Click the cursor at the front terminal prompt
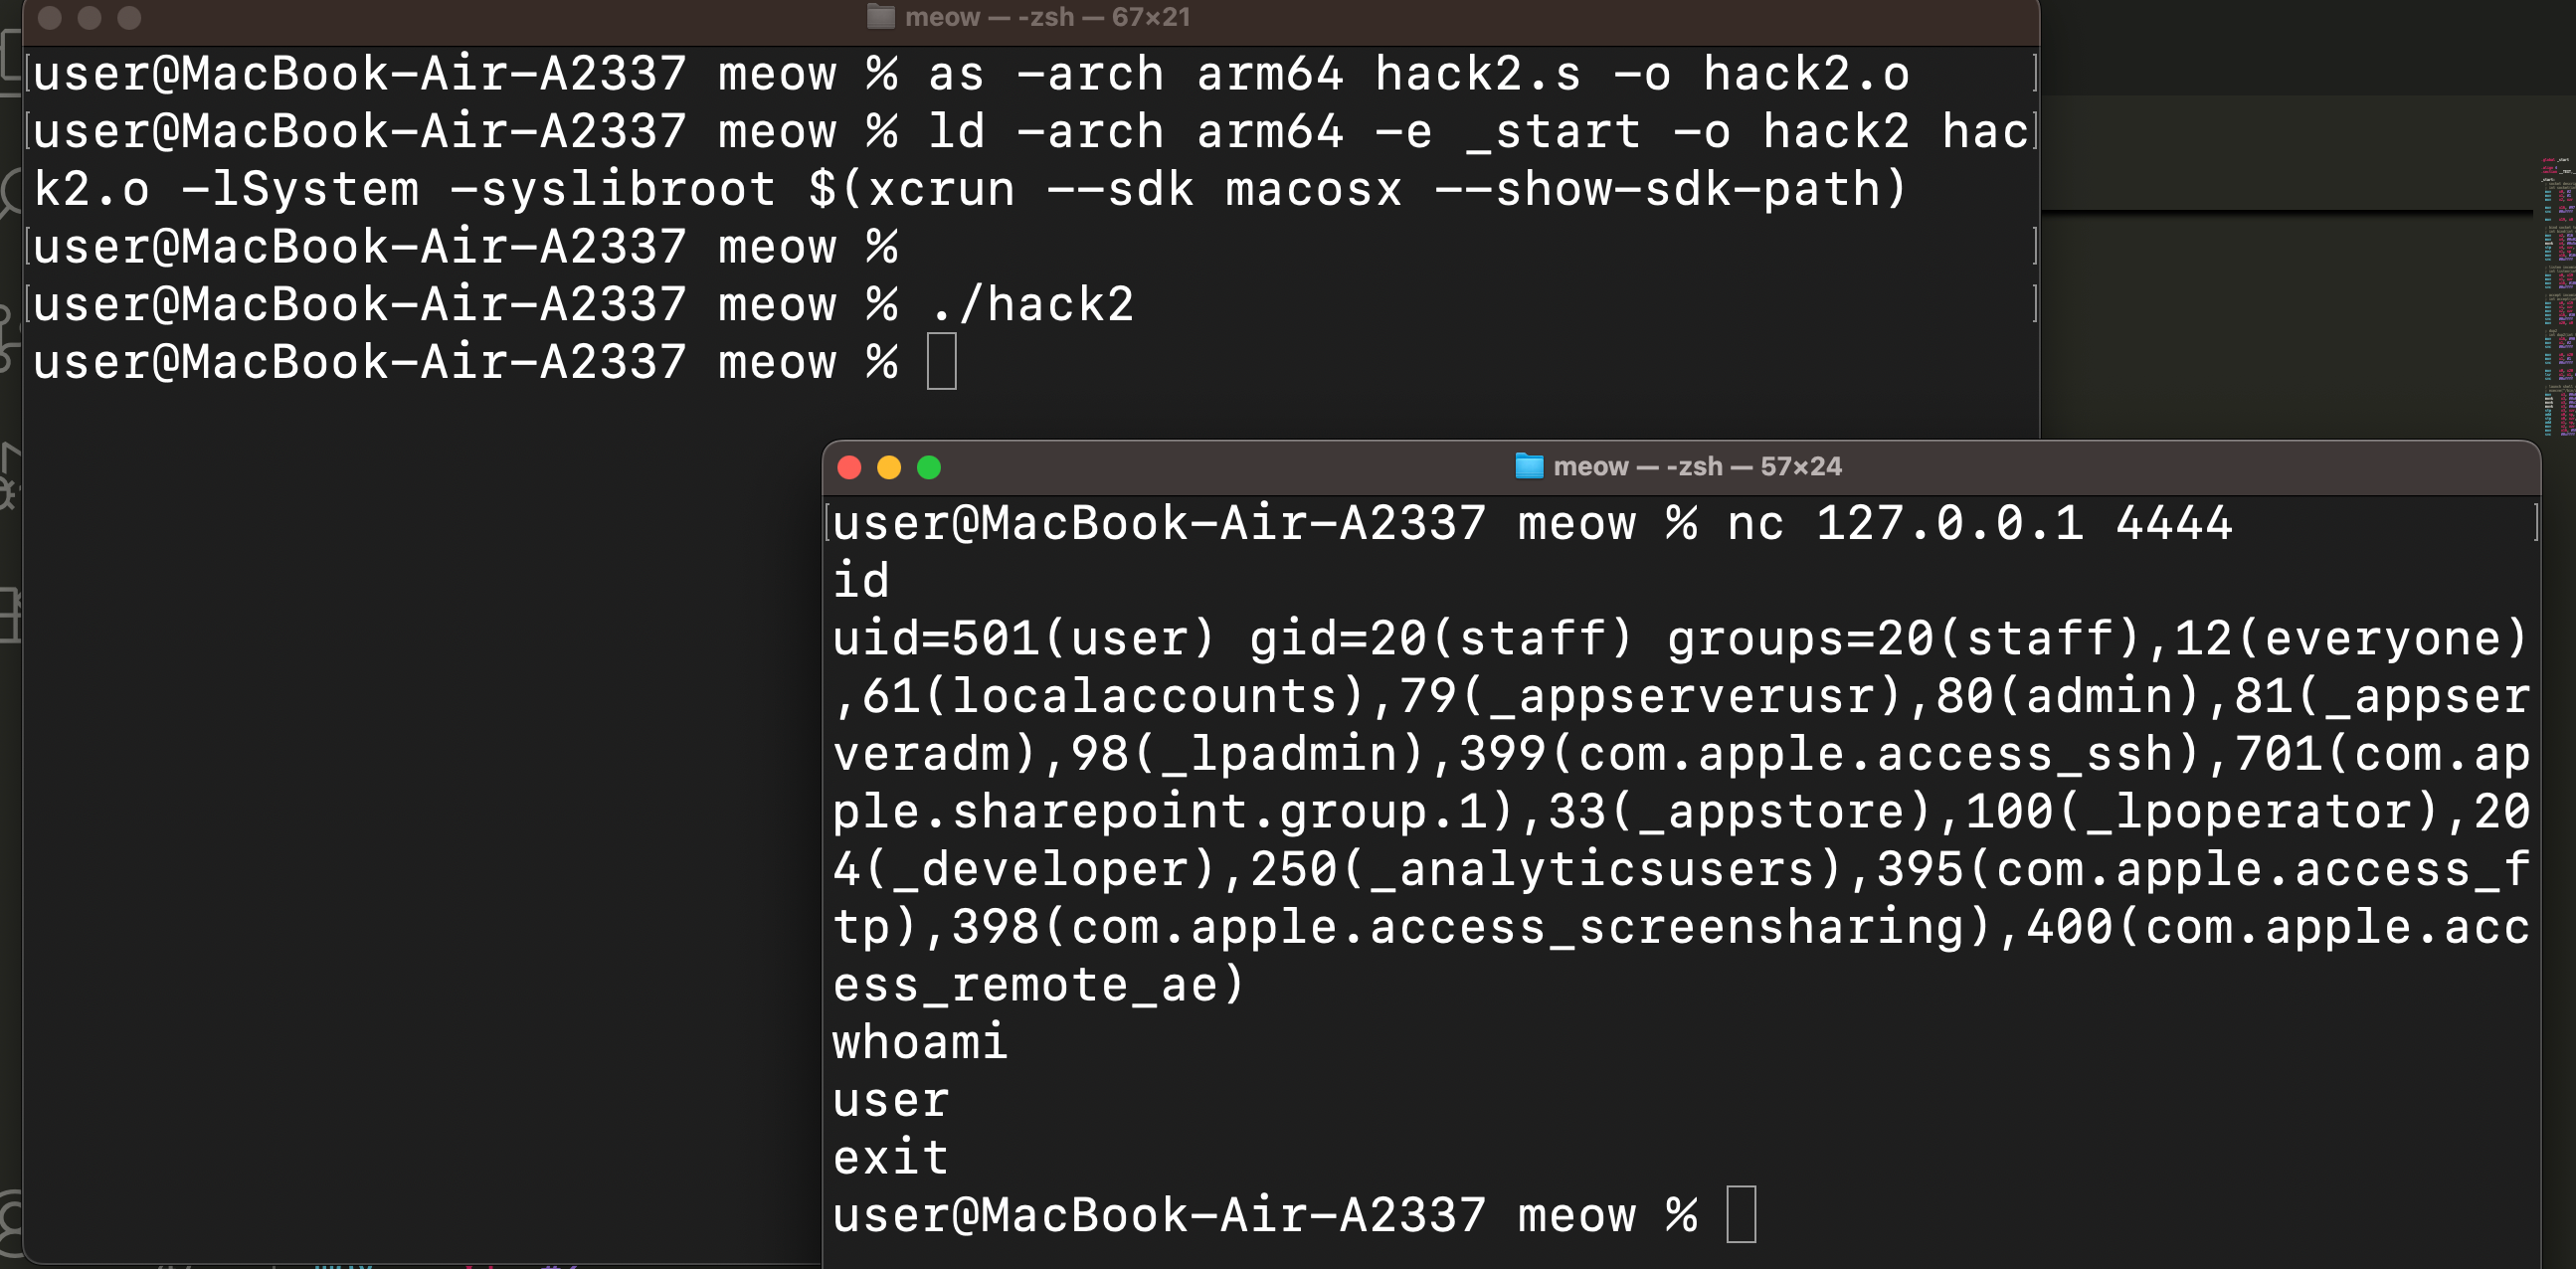 click(1741, 1214)
